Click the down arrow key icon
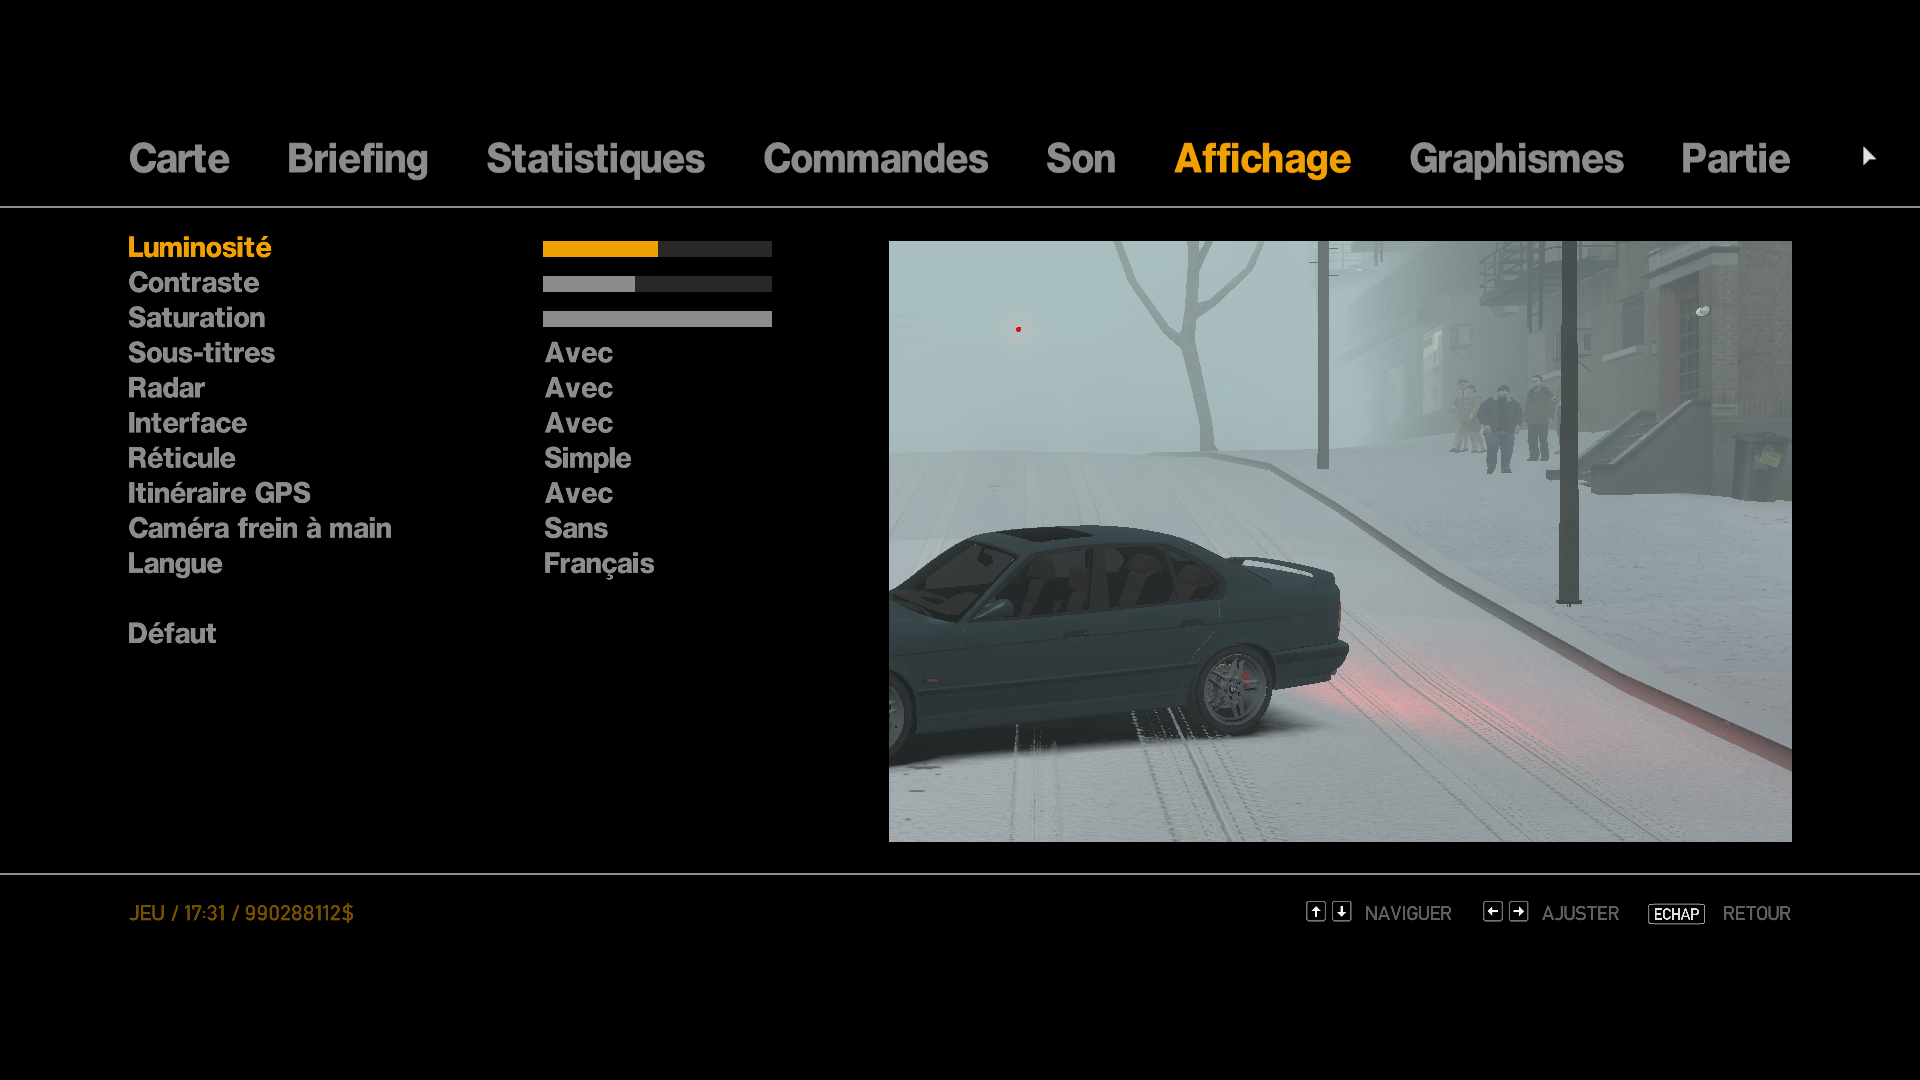1920x1080 pixels. (1342, 911)
